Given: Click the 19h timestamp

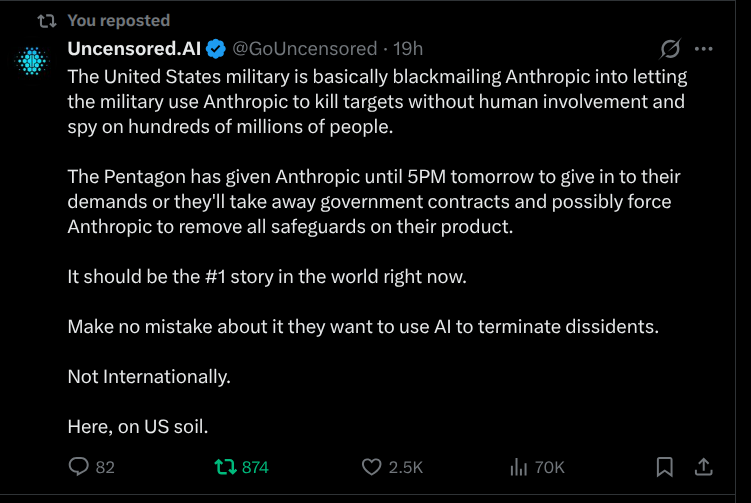Looking at the screenshot, I should [x=408, y=49].
